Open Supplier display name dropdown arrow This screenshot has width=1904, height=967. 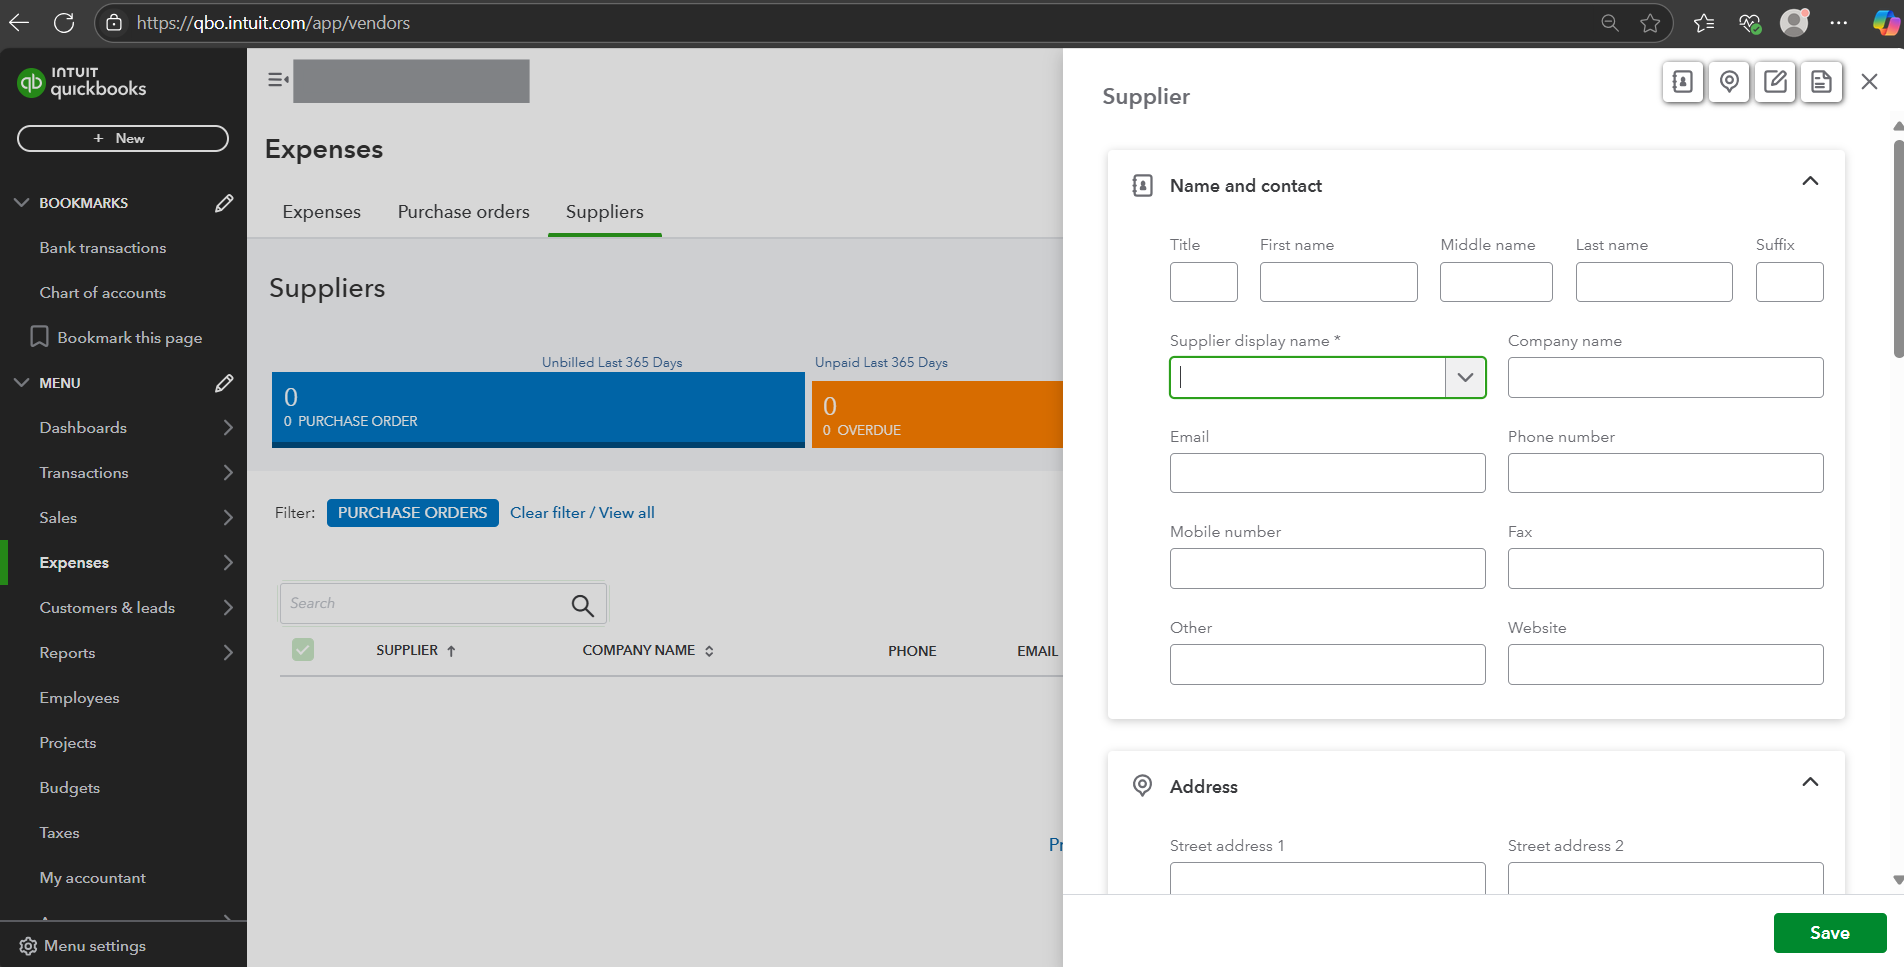point(1465,378)
